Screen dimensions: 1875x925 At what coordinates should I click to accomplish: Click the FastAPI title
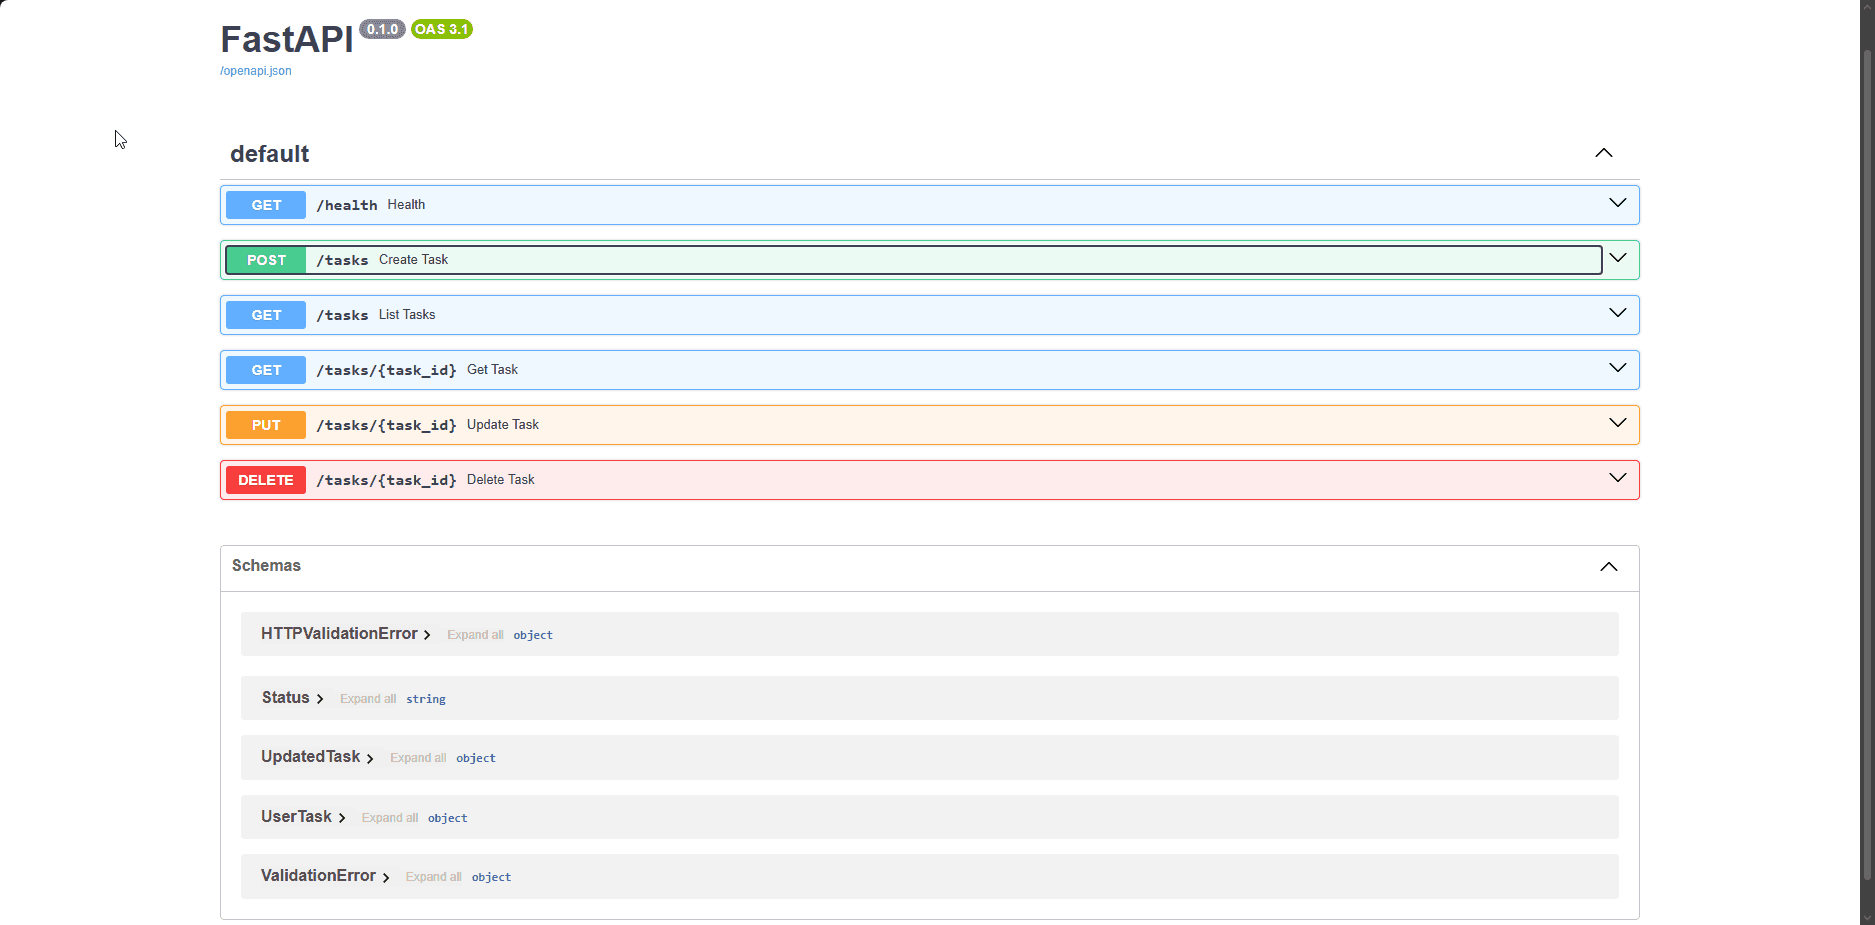coord(287,40)
